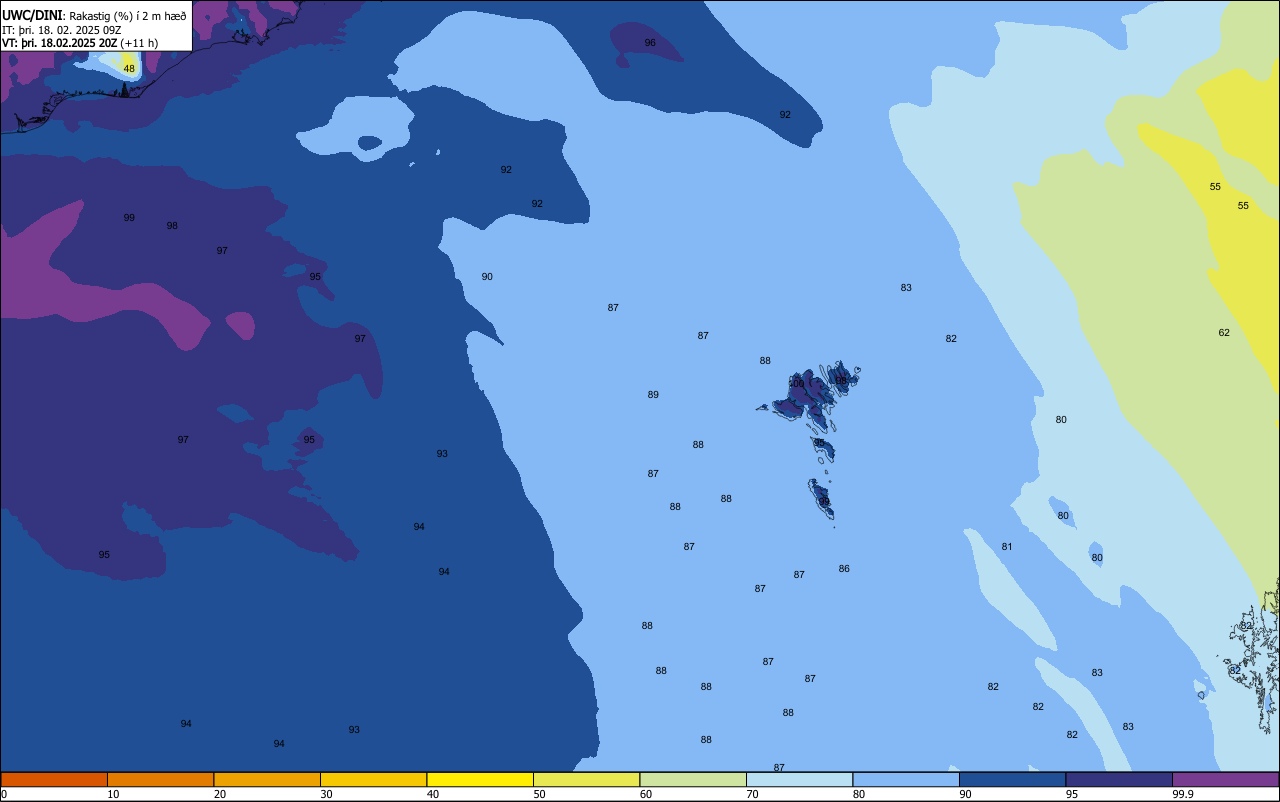This screenshot has width=1280, height=802.
Task: Click the legend tick label '70'
Action: (752, 794)
